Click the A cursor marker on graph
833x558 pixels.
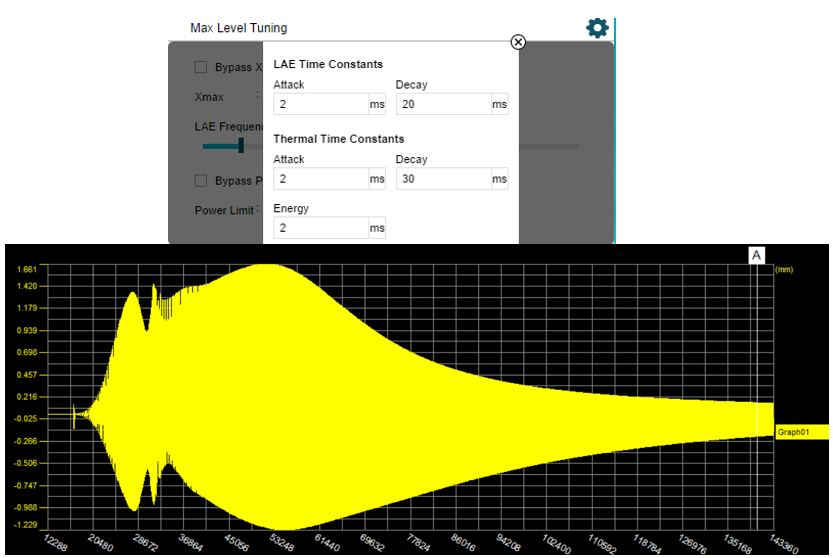(x=757, y=256)
